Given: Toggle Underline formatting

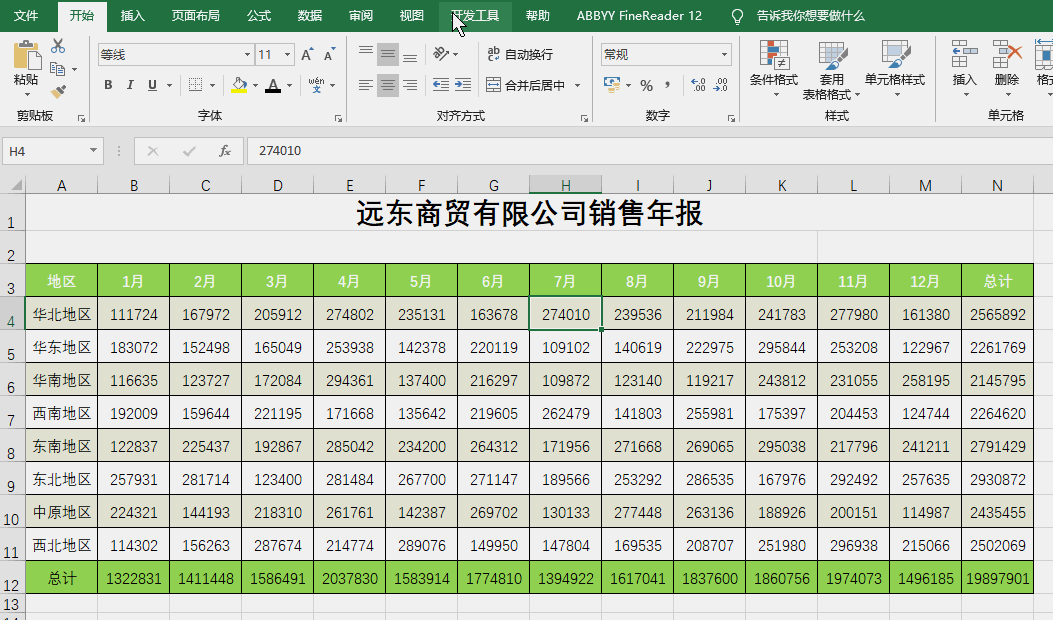Looking at the screenshot, I should tap(152, 85).
